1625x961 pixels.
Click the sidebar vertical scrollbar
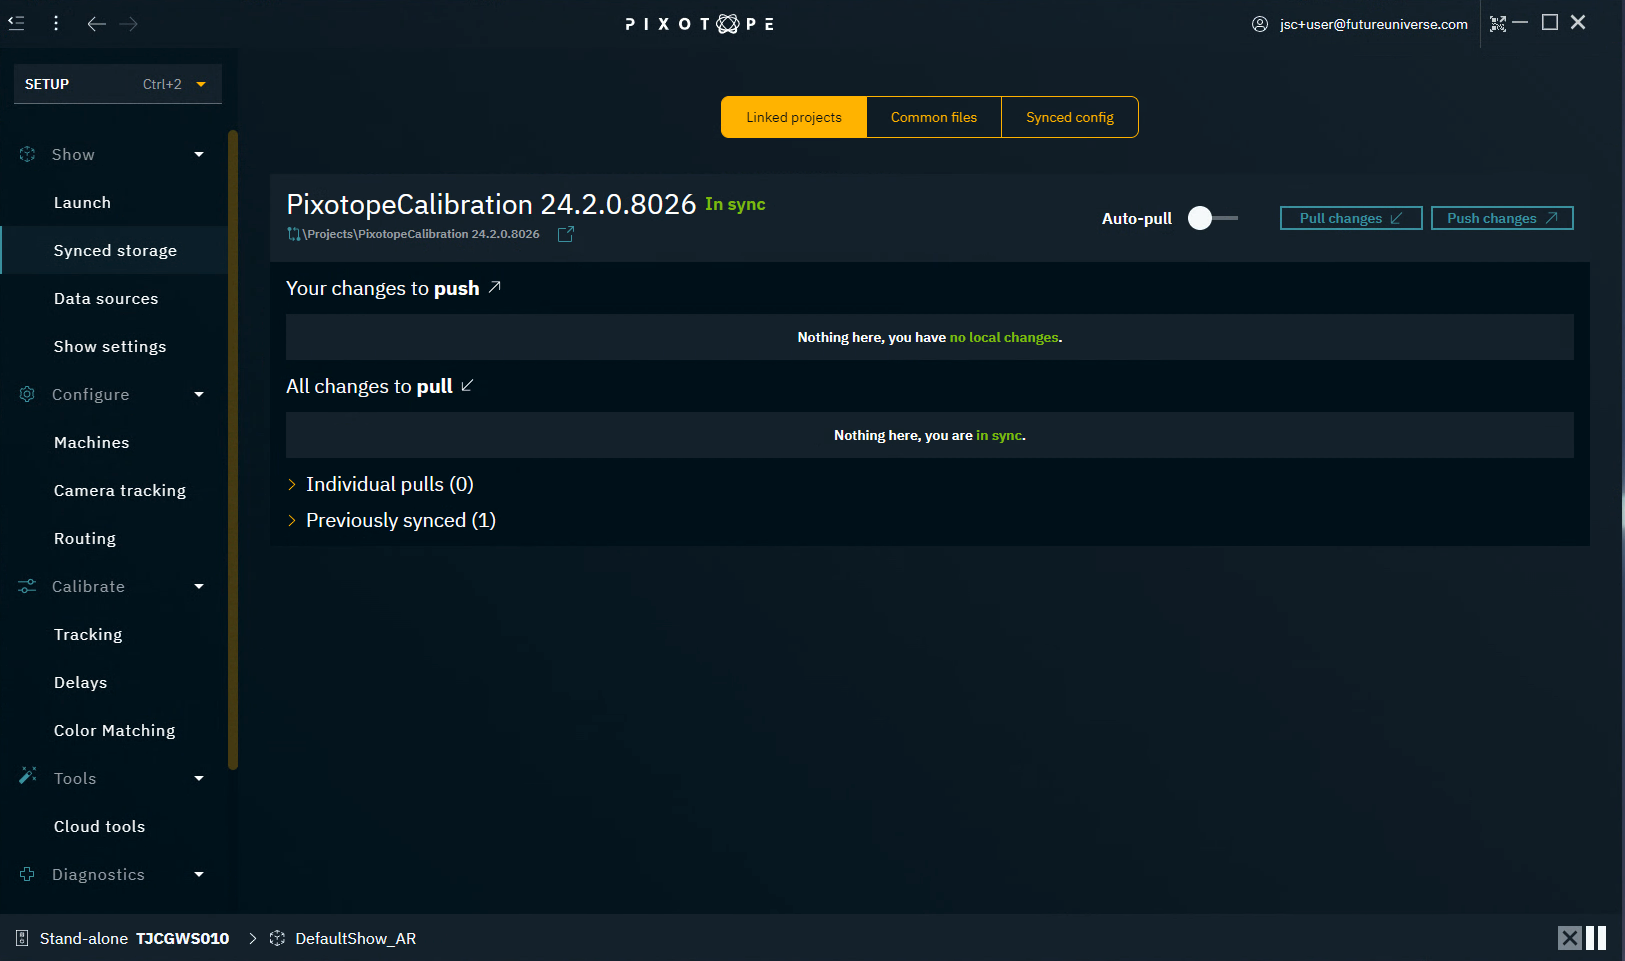(233, 450)
